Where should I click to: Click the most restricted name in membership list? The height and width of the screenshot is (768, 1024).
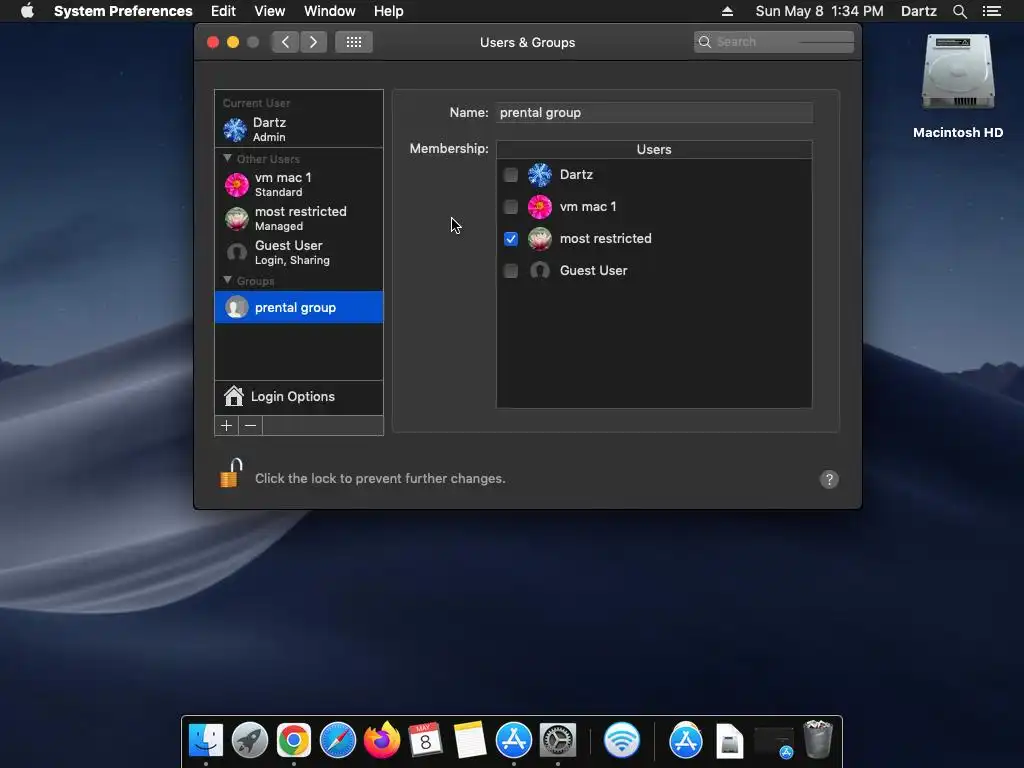pos(605,238)
